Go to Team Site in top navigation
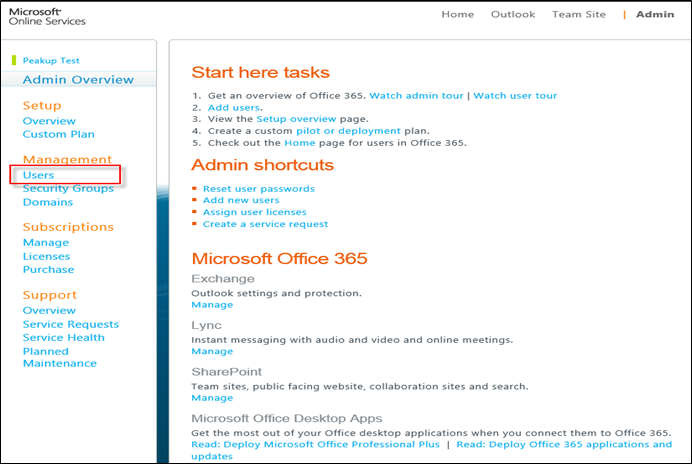This screenshot has height=464, width=692. click(x=579, y=15)
